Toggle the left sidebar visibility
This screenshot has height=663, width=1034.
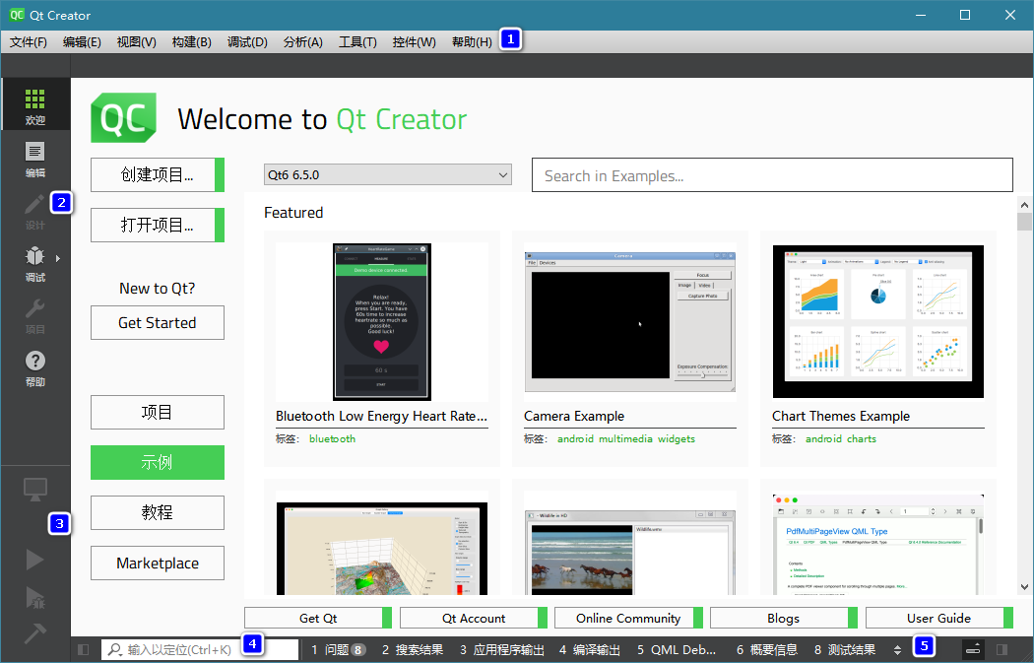click(x=83, y=650)
